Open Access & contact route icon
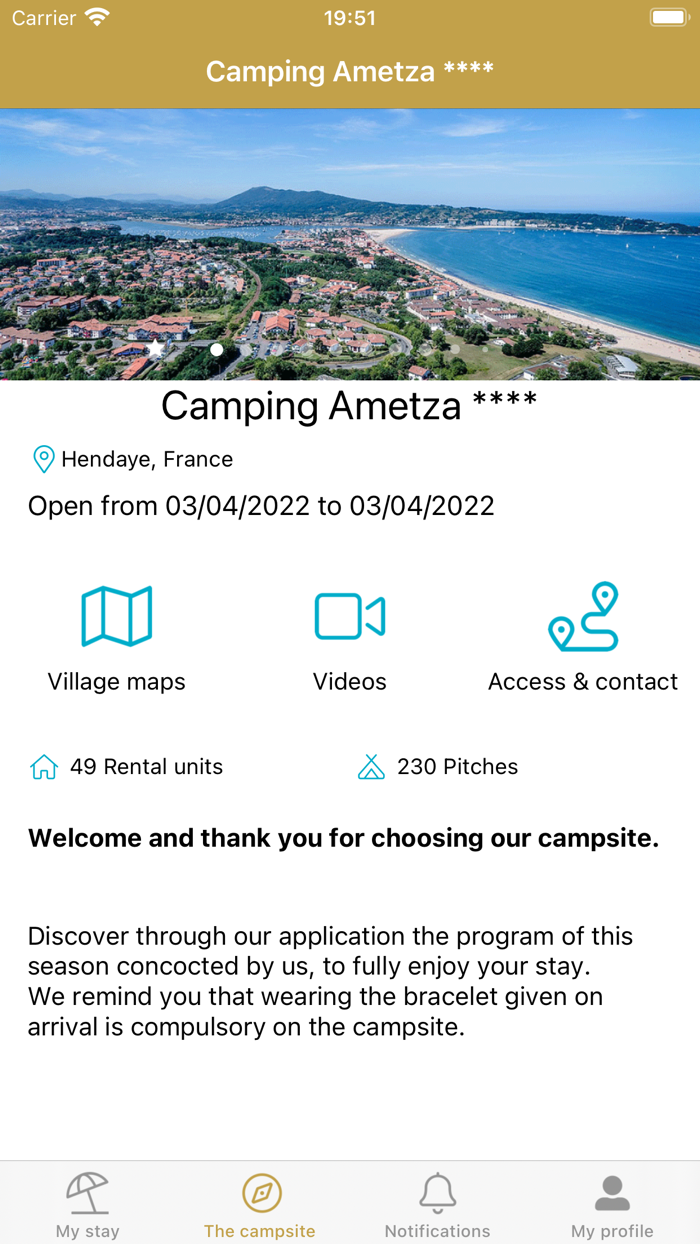This screenshot has width=700, height=1244. pyautogui.click(x=583, y=615)
